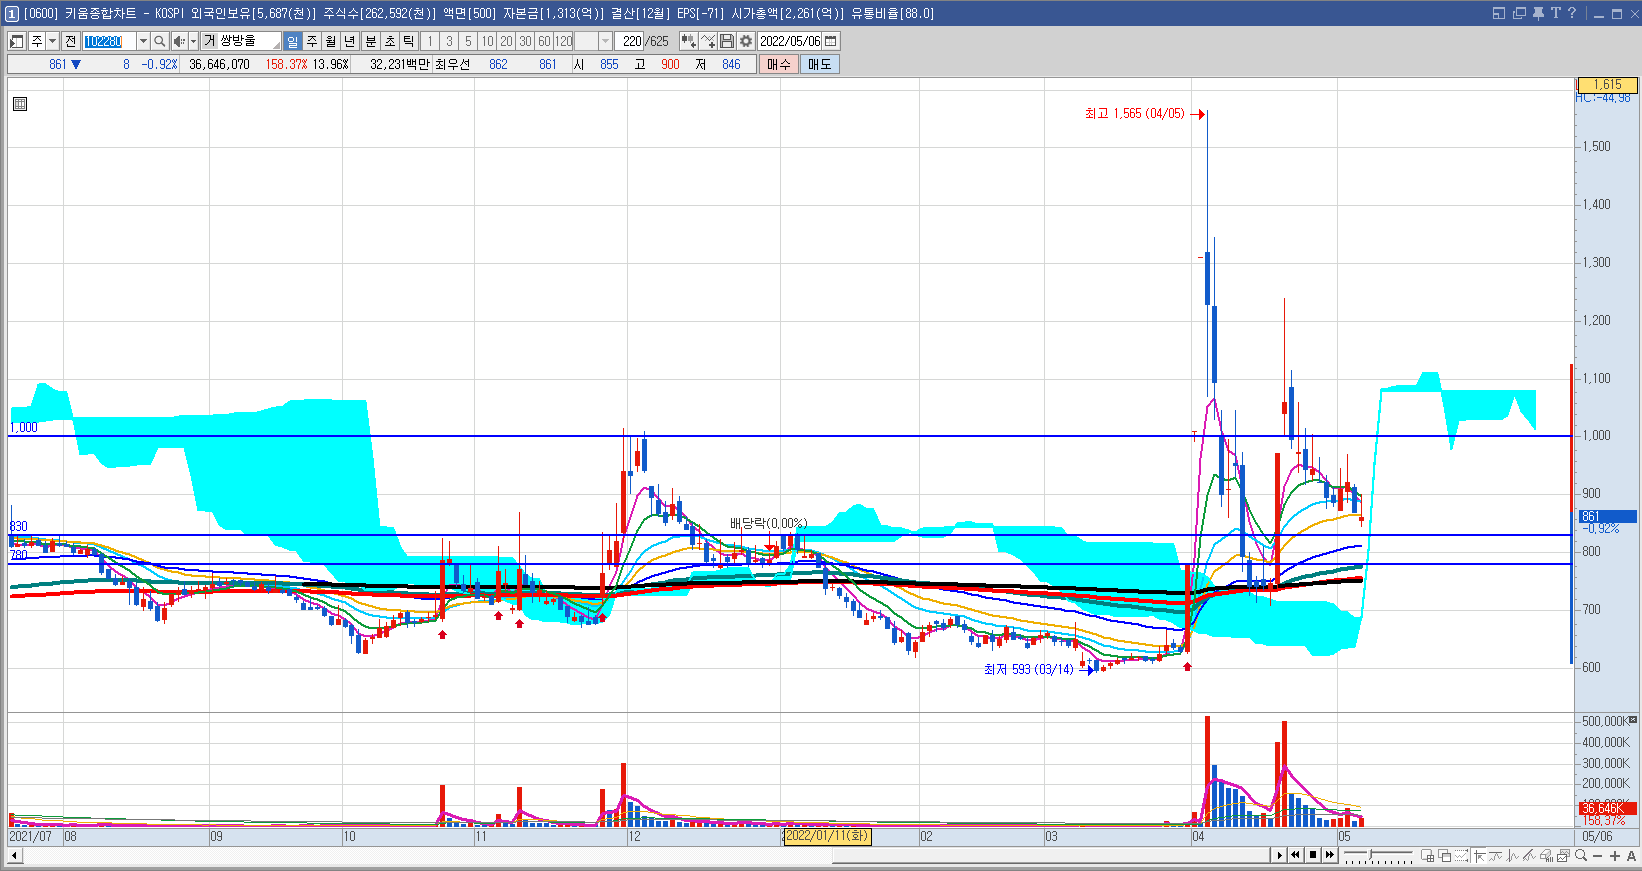Viewport: 1642px width, 871px height.
Task: Select the 30 interval button
Action: pyautogui.click(x=525, y=41)
